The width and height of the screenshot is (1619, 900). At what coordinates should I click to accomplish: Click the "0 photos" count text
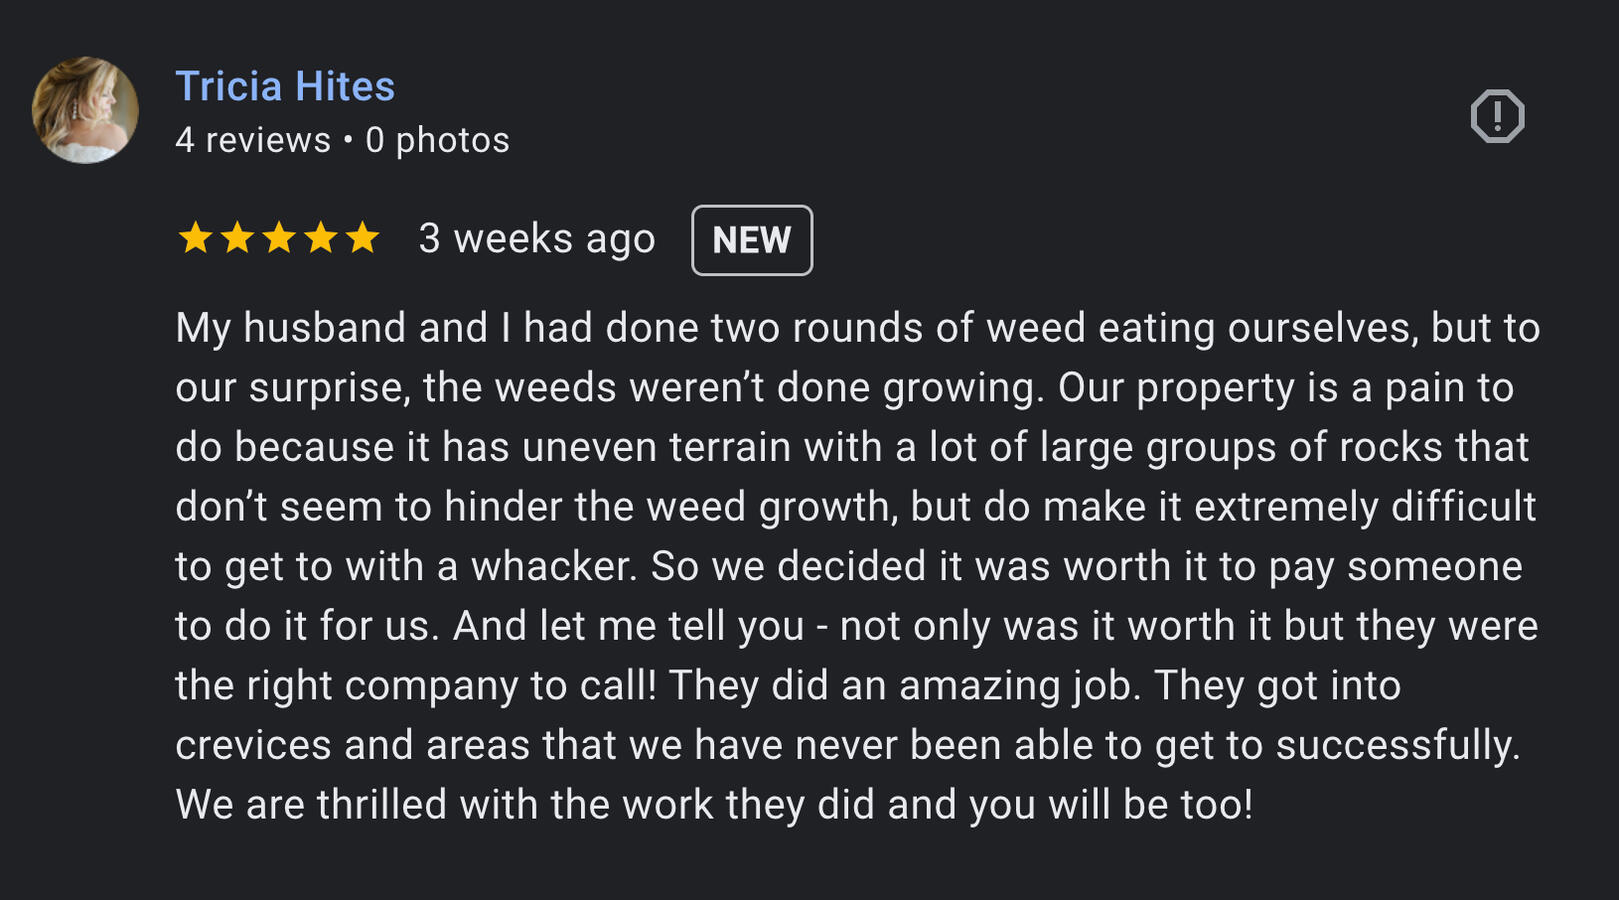[x=437, y=140]
